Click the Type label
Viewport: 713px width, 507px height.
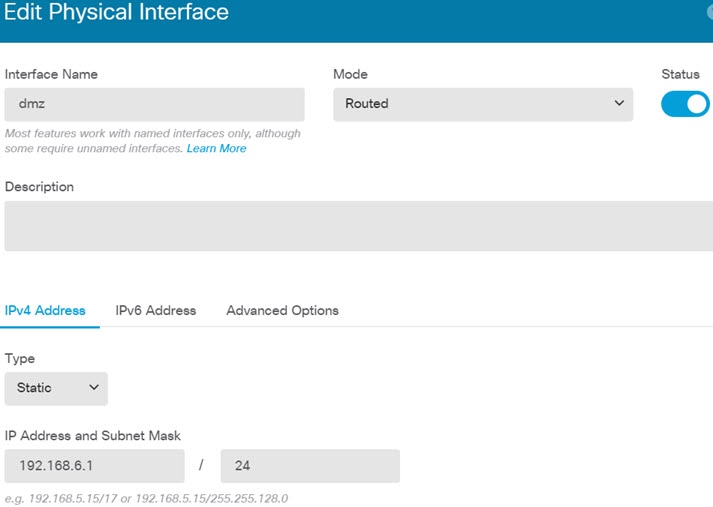pyautogui.click(x=20, y=358)
